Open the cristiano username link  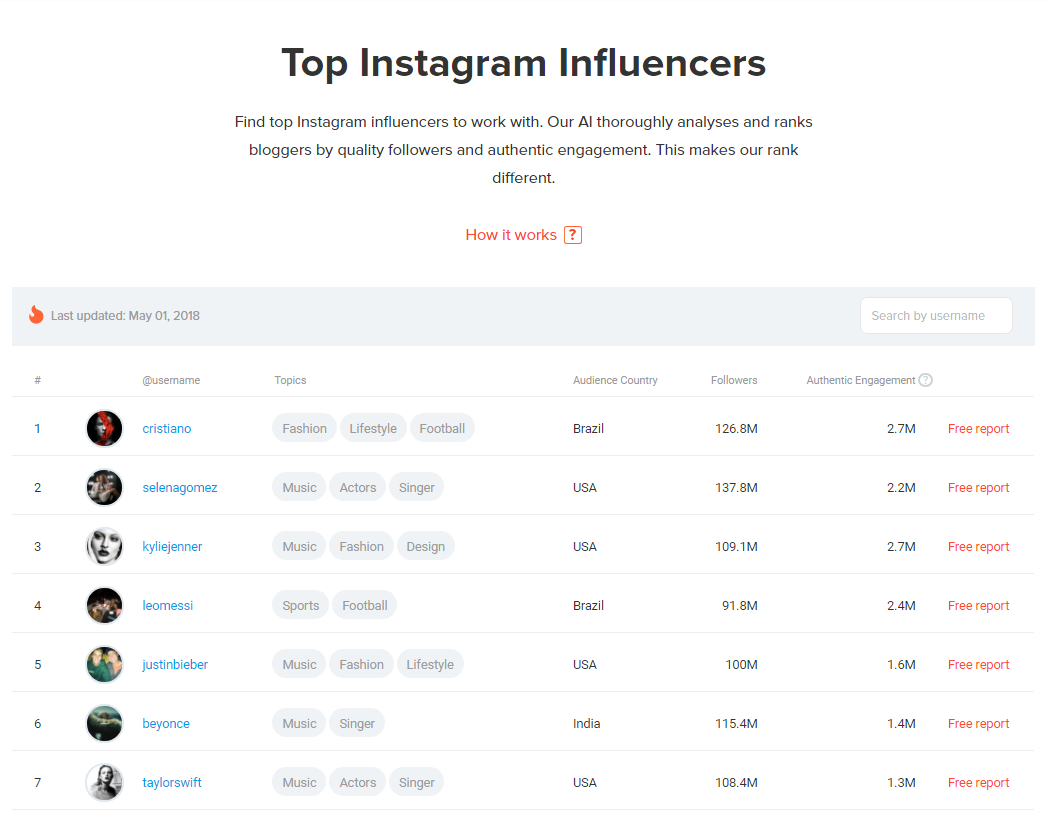coord(167,428)
